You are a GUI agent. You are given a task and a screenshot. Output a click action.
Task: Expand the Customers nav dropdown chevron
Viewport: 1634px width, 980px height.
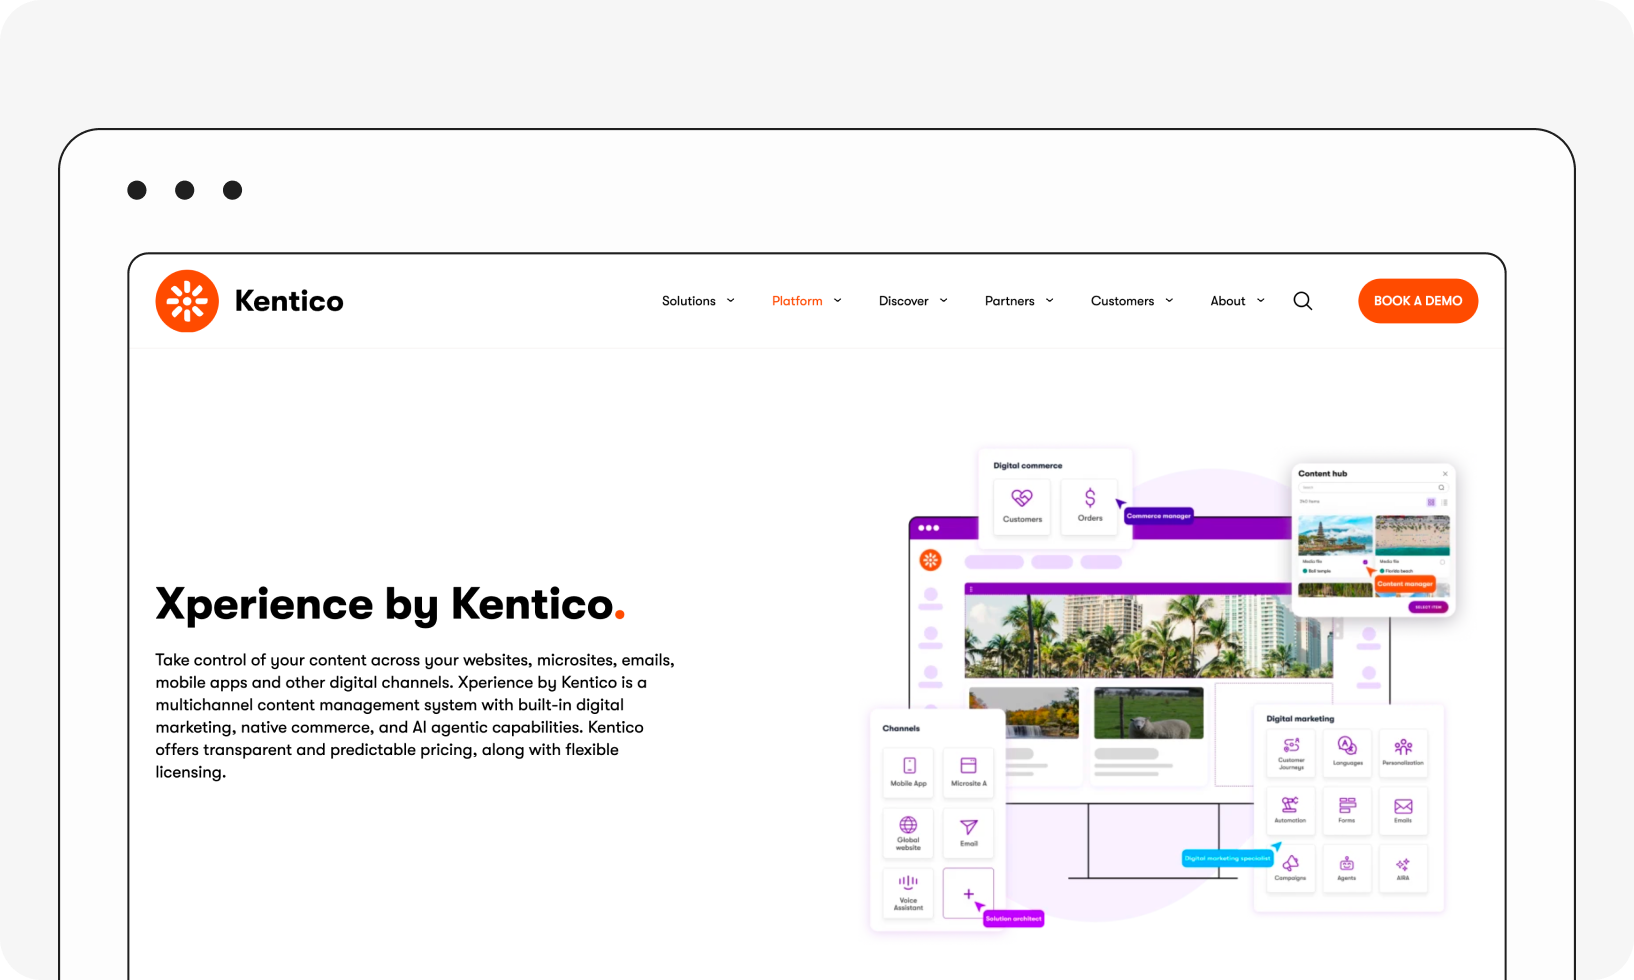click(1169, 301)
